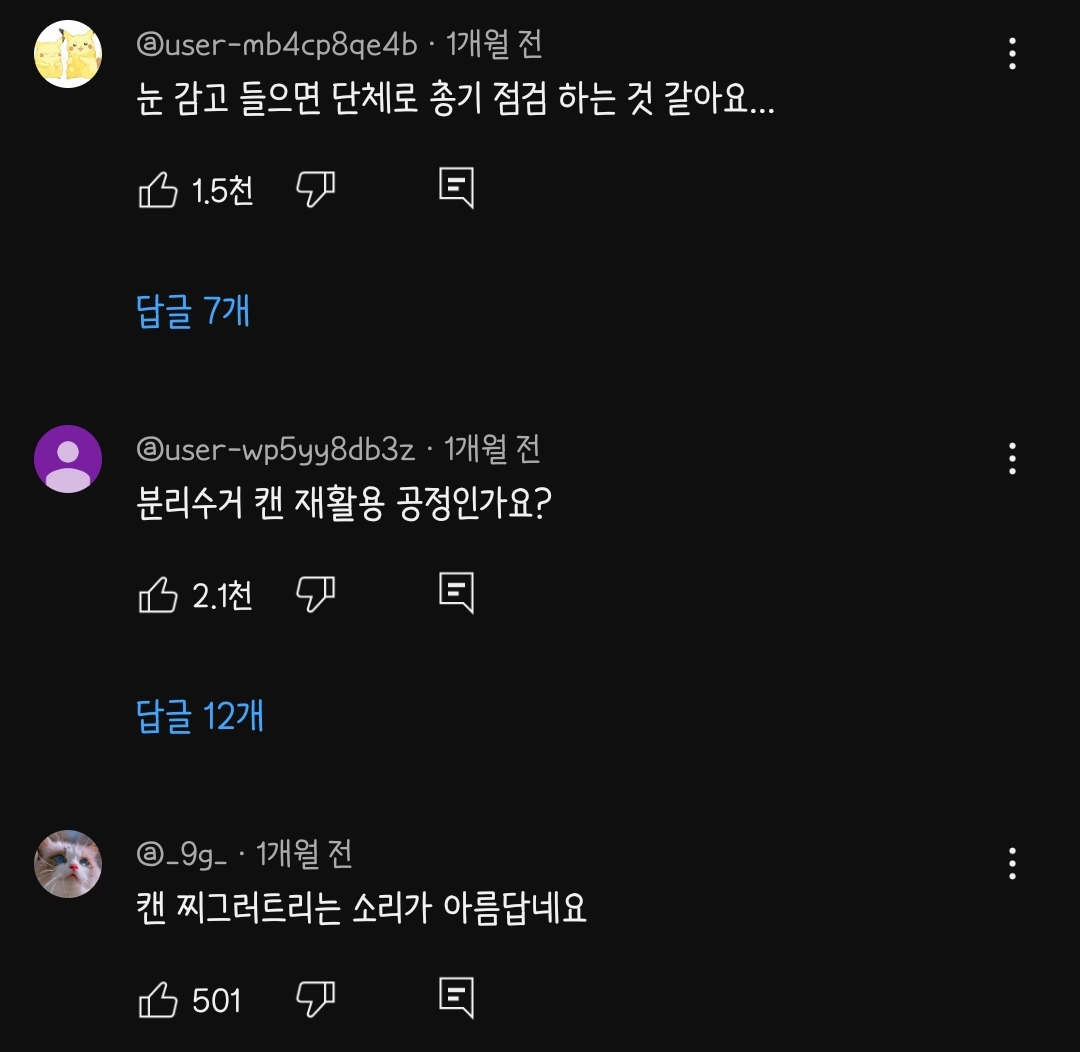1080x1052 pixels.
Task: Open more options for user-mb4cp8qe4b comment
Action: pos(1012,54)
